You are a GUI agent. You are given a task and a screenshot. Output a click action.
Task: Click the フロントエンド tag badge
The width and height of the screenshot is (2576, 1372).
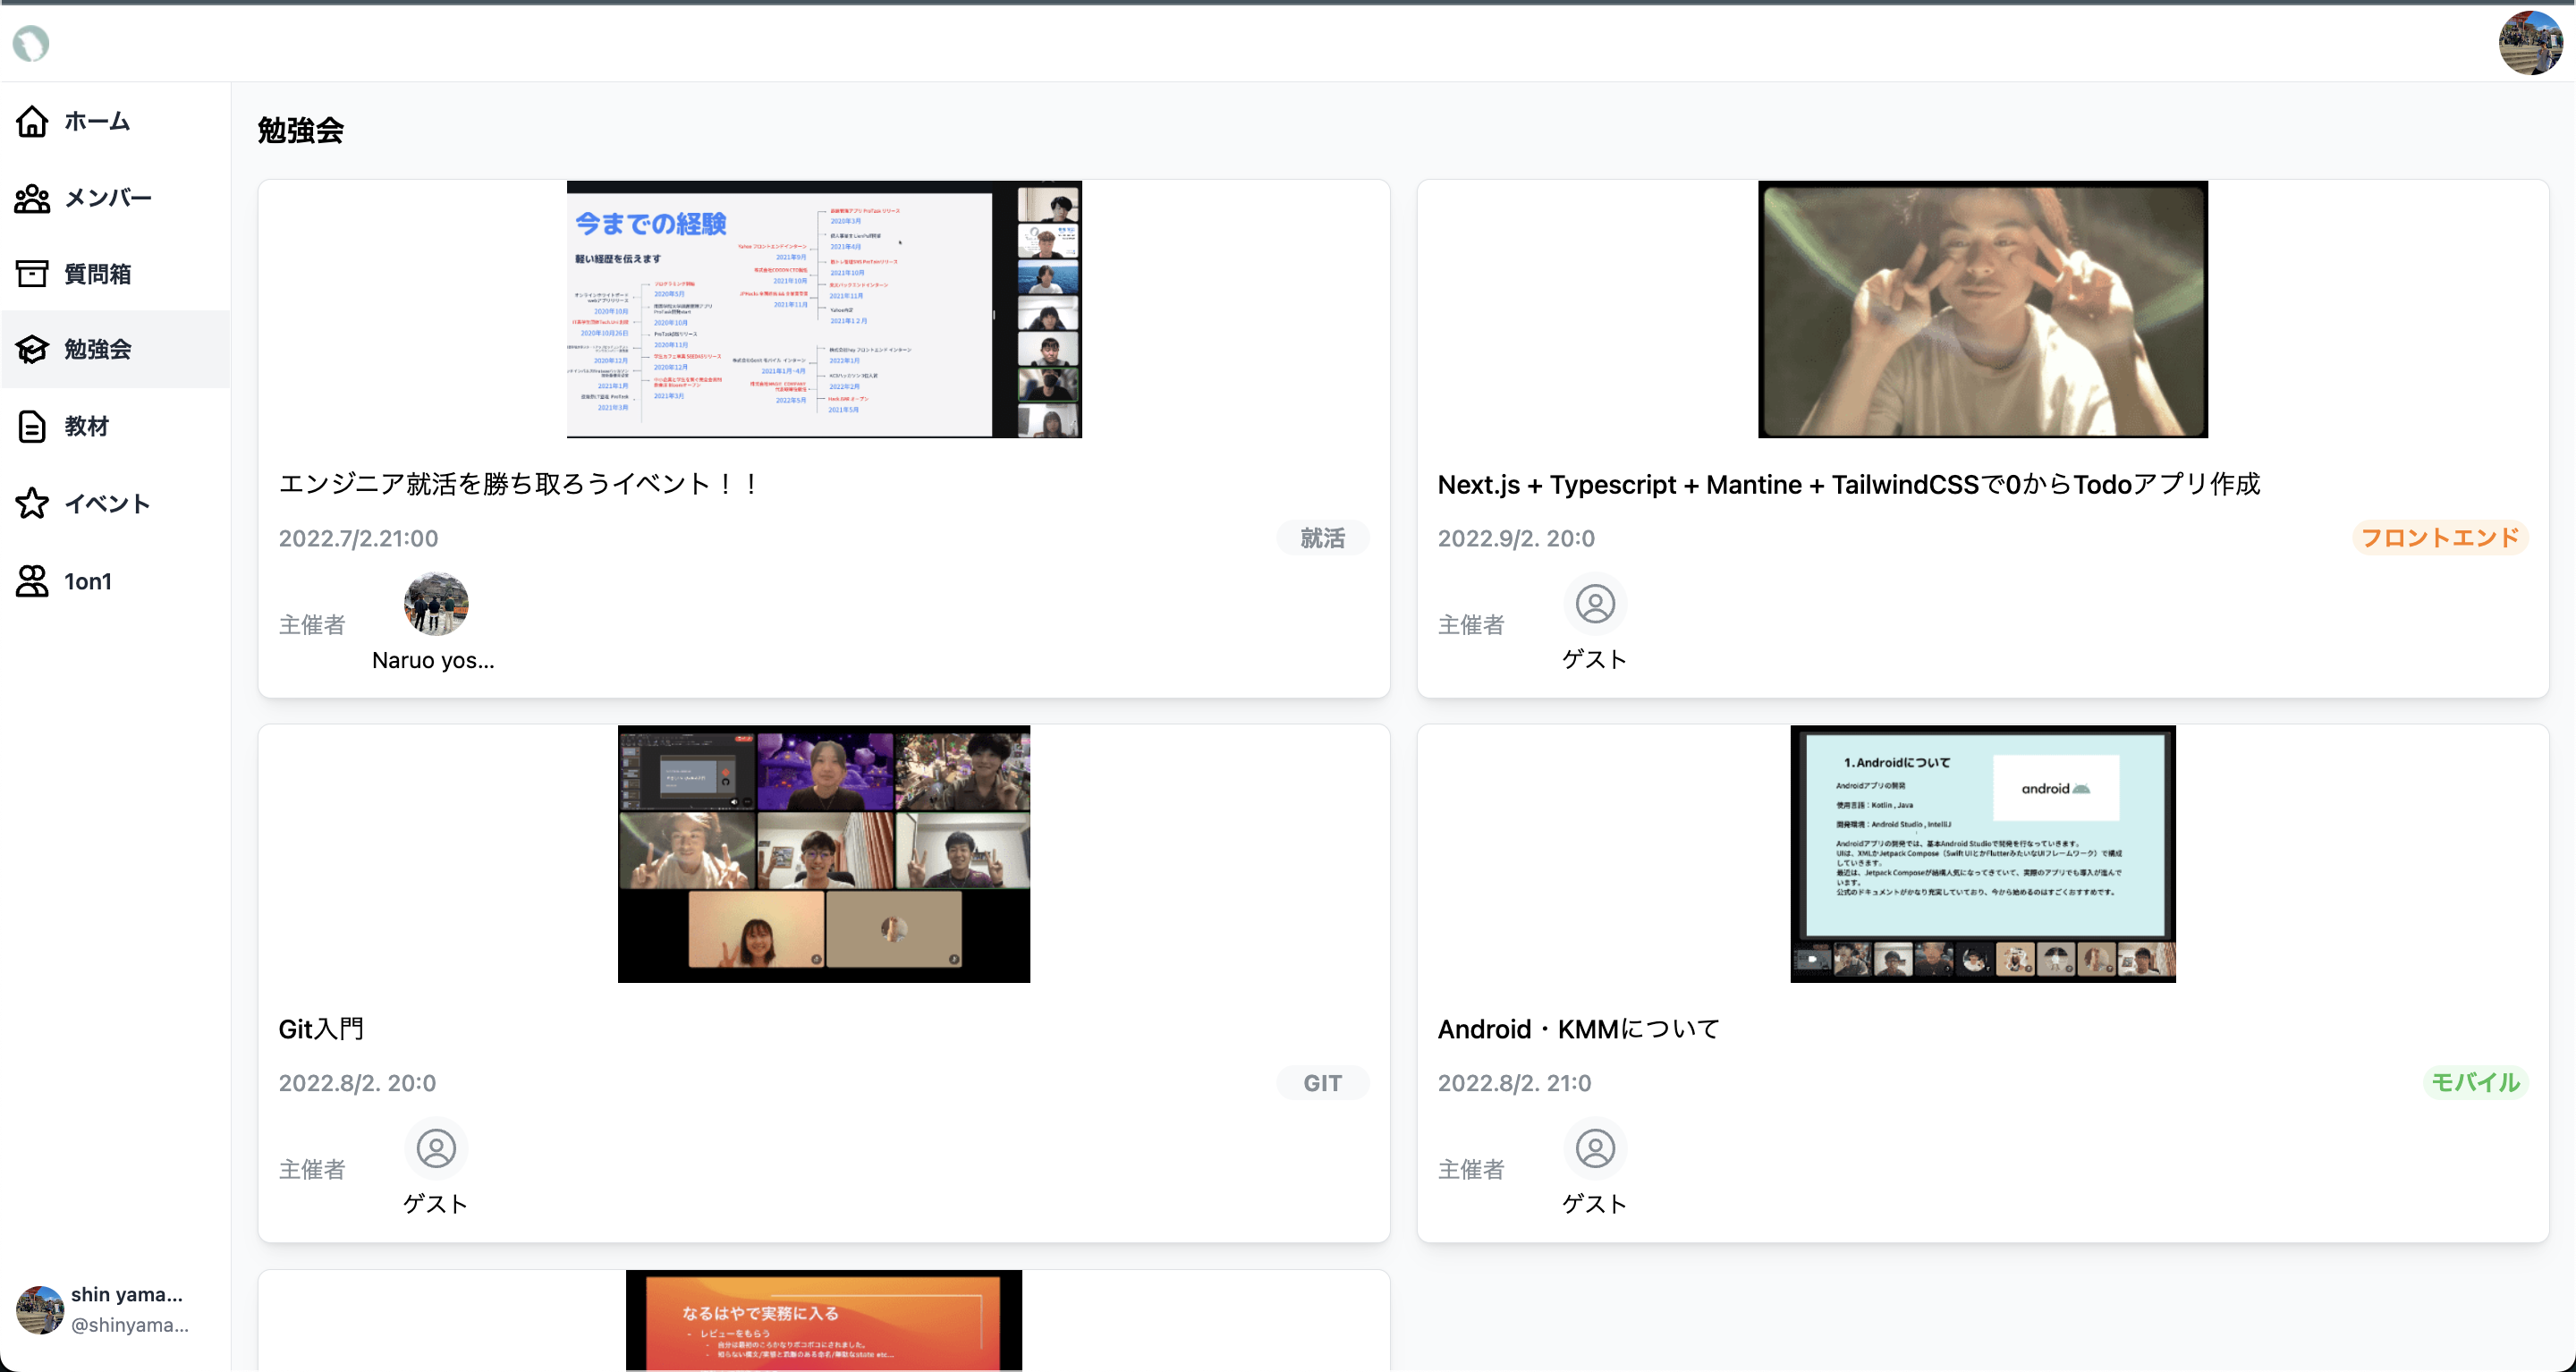2441,537
